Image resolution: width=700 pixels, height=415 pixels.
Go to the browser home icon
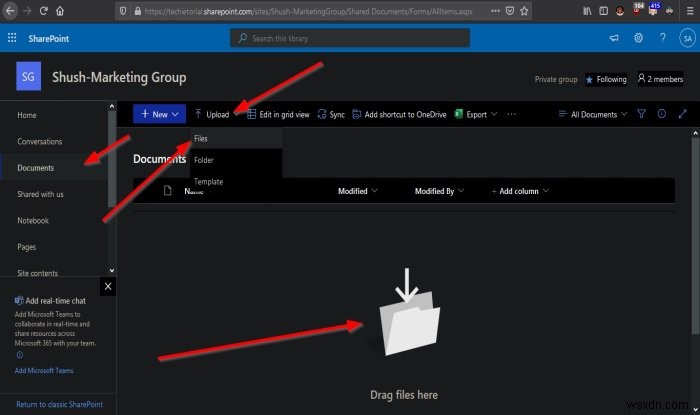click(x=60, y=11)
